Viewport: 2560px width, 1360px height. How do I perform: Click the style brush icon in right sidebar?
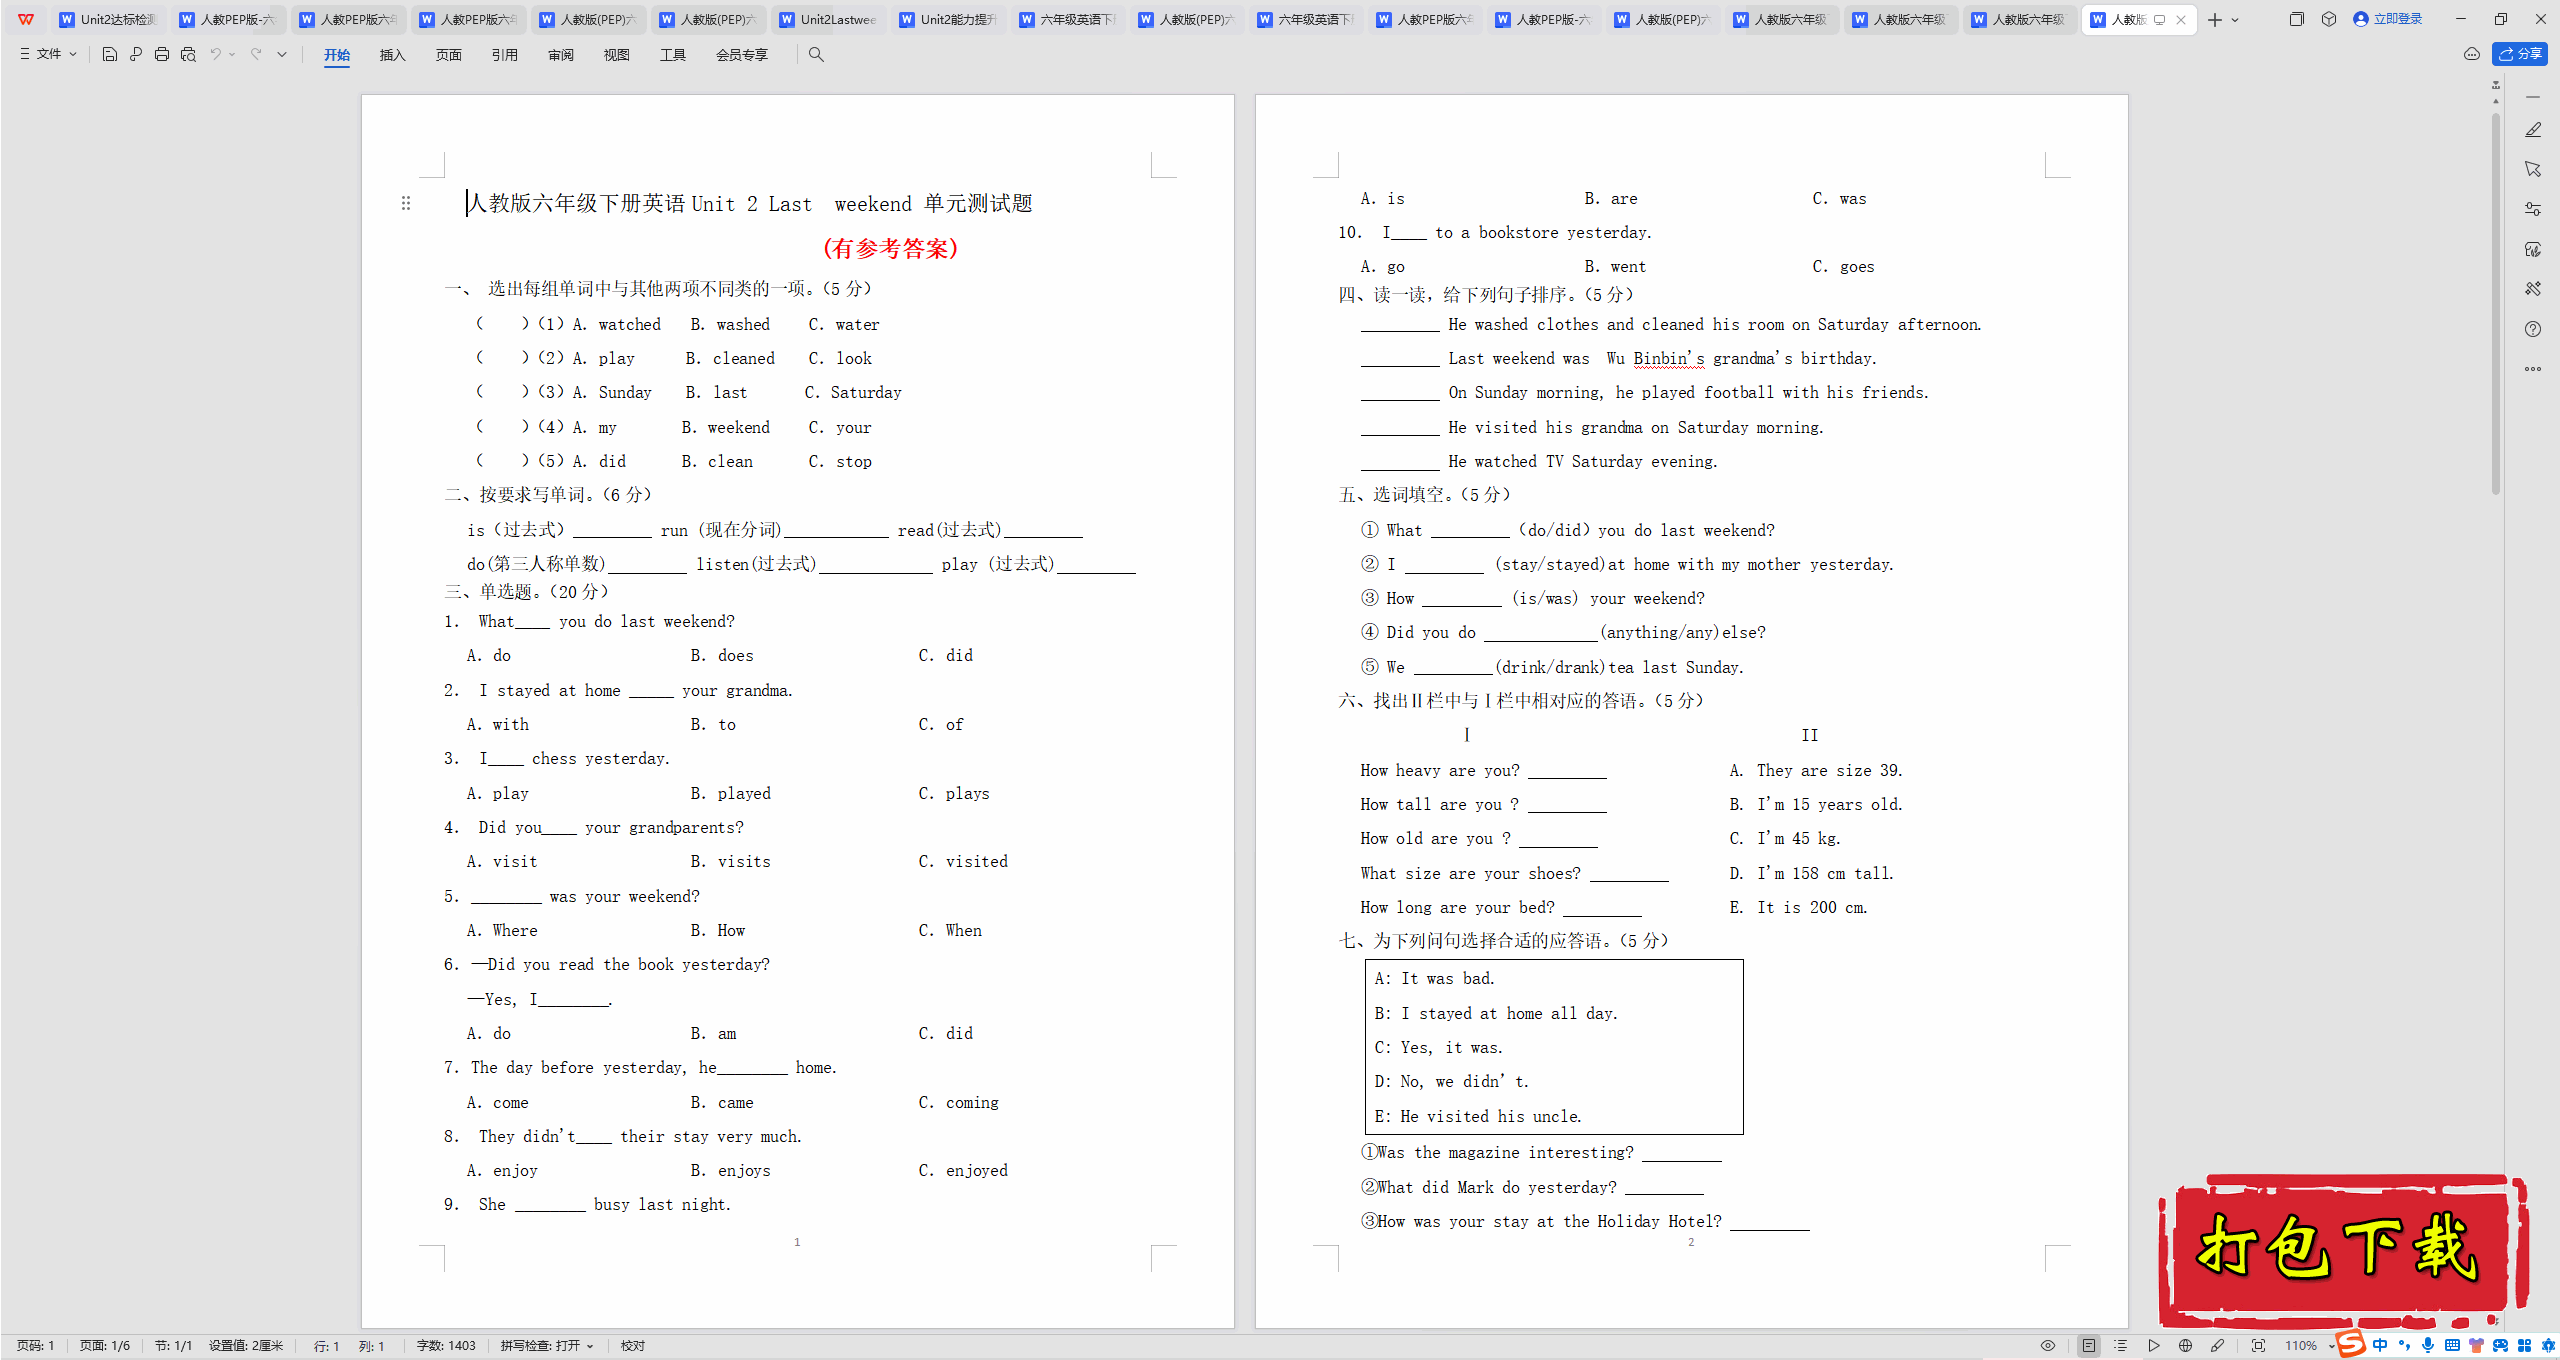[2533, 249]
